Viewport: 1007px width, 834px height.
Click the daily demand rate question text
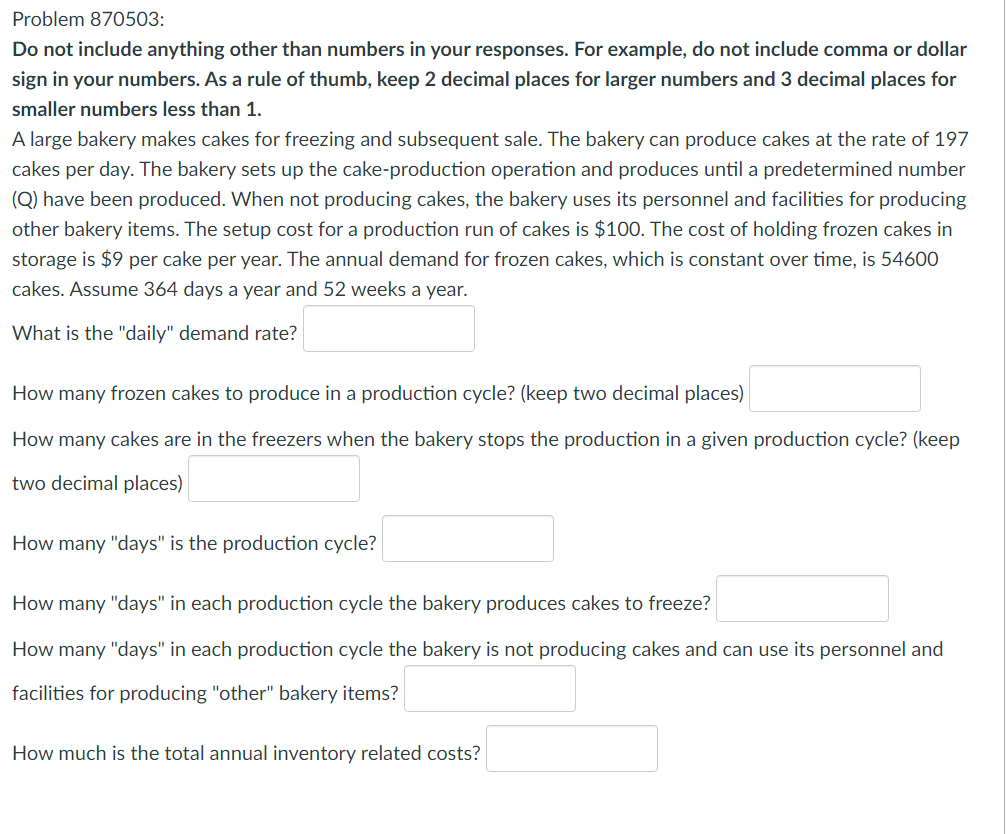152,333
